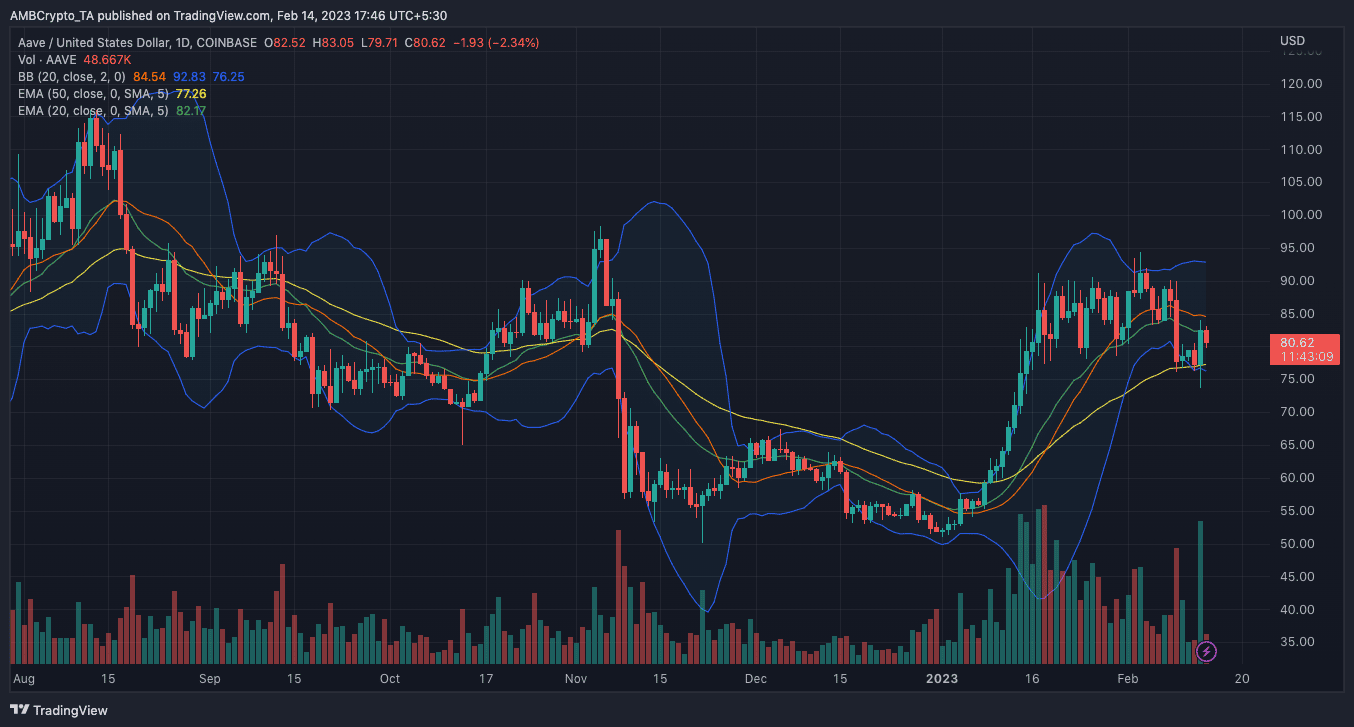
Task: Click the 100.00 price axis label
Action: click(1301, 215)
